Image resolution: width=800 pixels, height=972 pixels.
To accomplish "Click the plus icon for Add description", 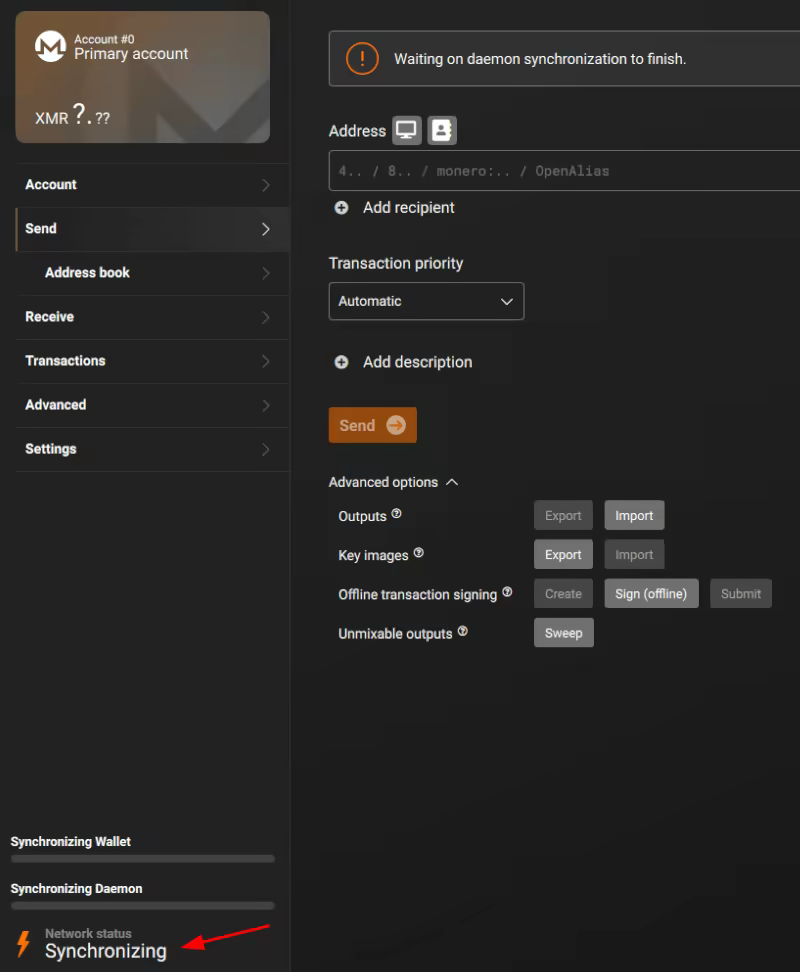I will tap(341, 362).
